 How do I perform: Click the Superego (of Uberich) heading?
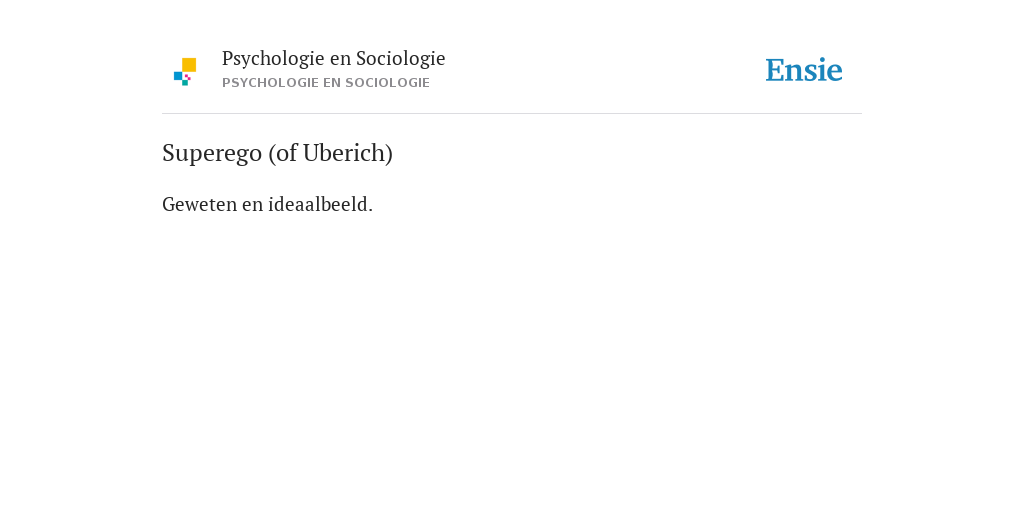(x=278, y=154)
